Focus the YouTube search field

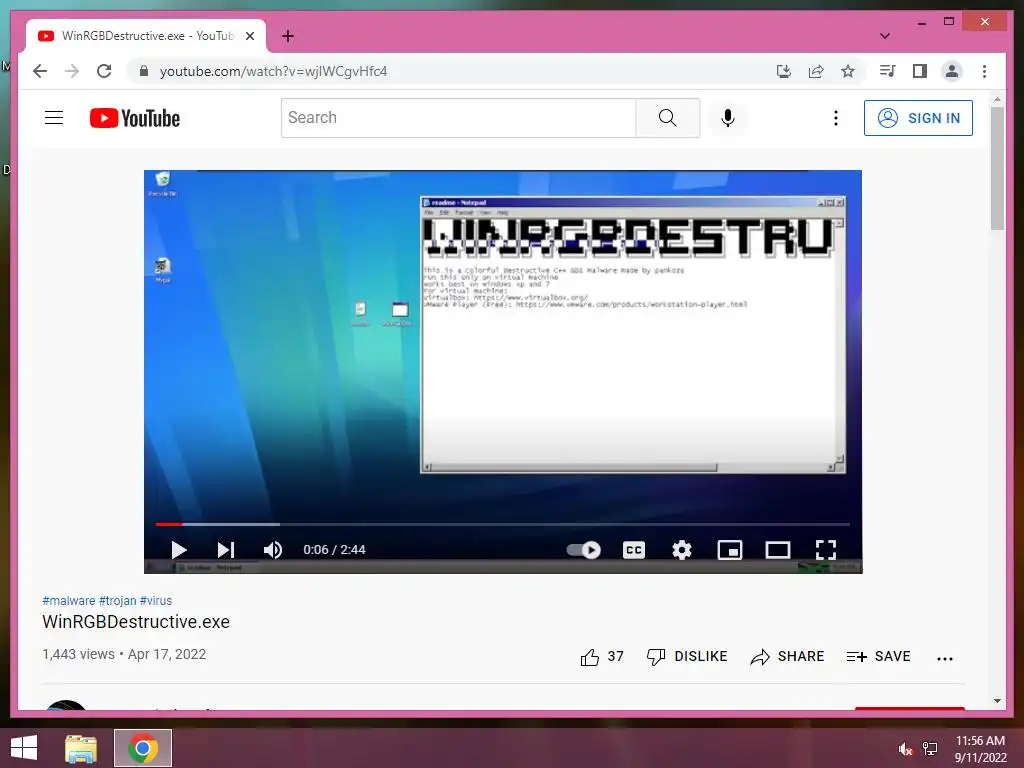coord(458,118)
